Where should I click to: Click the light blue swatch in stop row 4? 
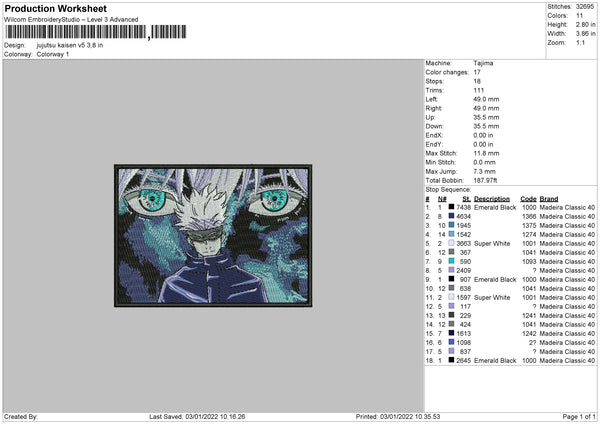451,234
